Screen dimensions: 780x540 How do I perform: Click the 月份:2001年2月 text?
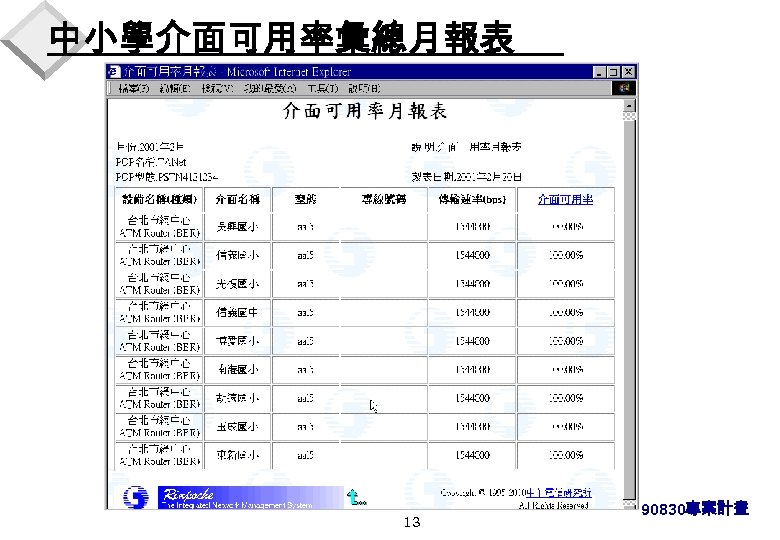pos(150,147)
